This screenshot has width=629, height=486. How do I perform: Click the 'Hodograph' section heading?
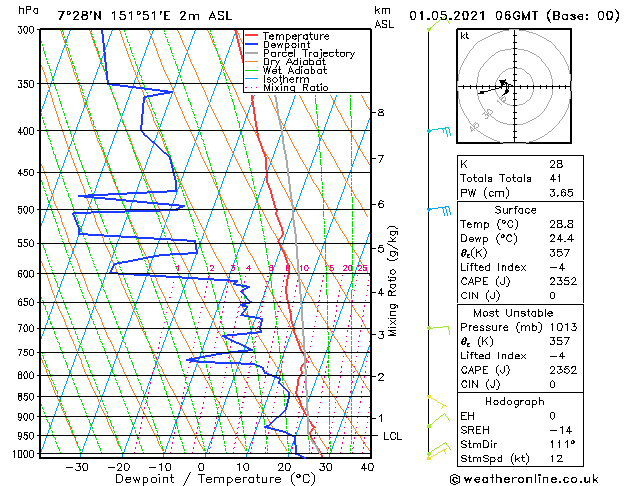tap(515, 401)
